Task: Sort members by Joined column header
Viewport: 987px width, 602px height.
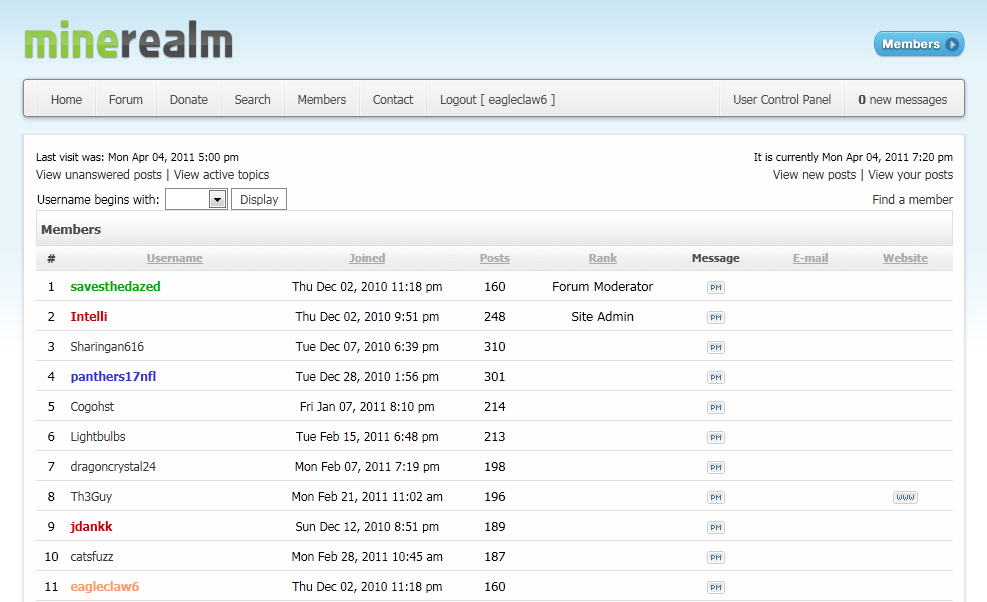Action: coord(367,258)
